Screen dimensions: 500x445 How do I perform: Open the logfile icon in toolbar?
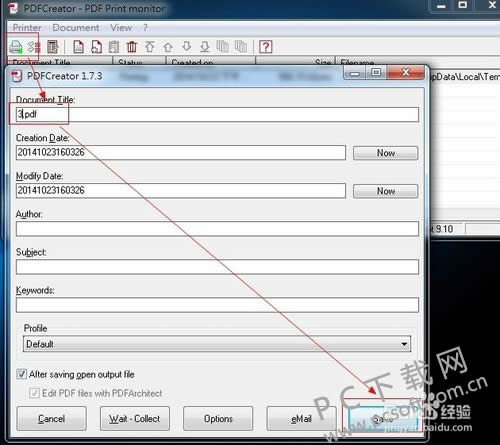point(52,47)
